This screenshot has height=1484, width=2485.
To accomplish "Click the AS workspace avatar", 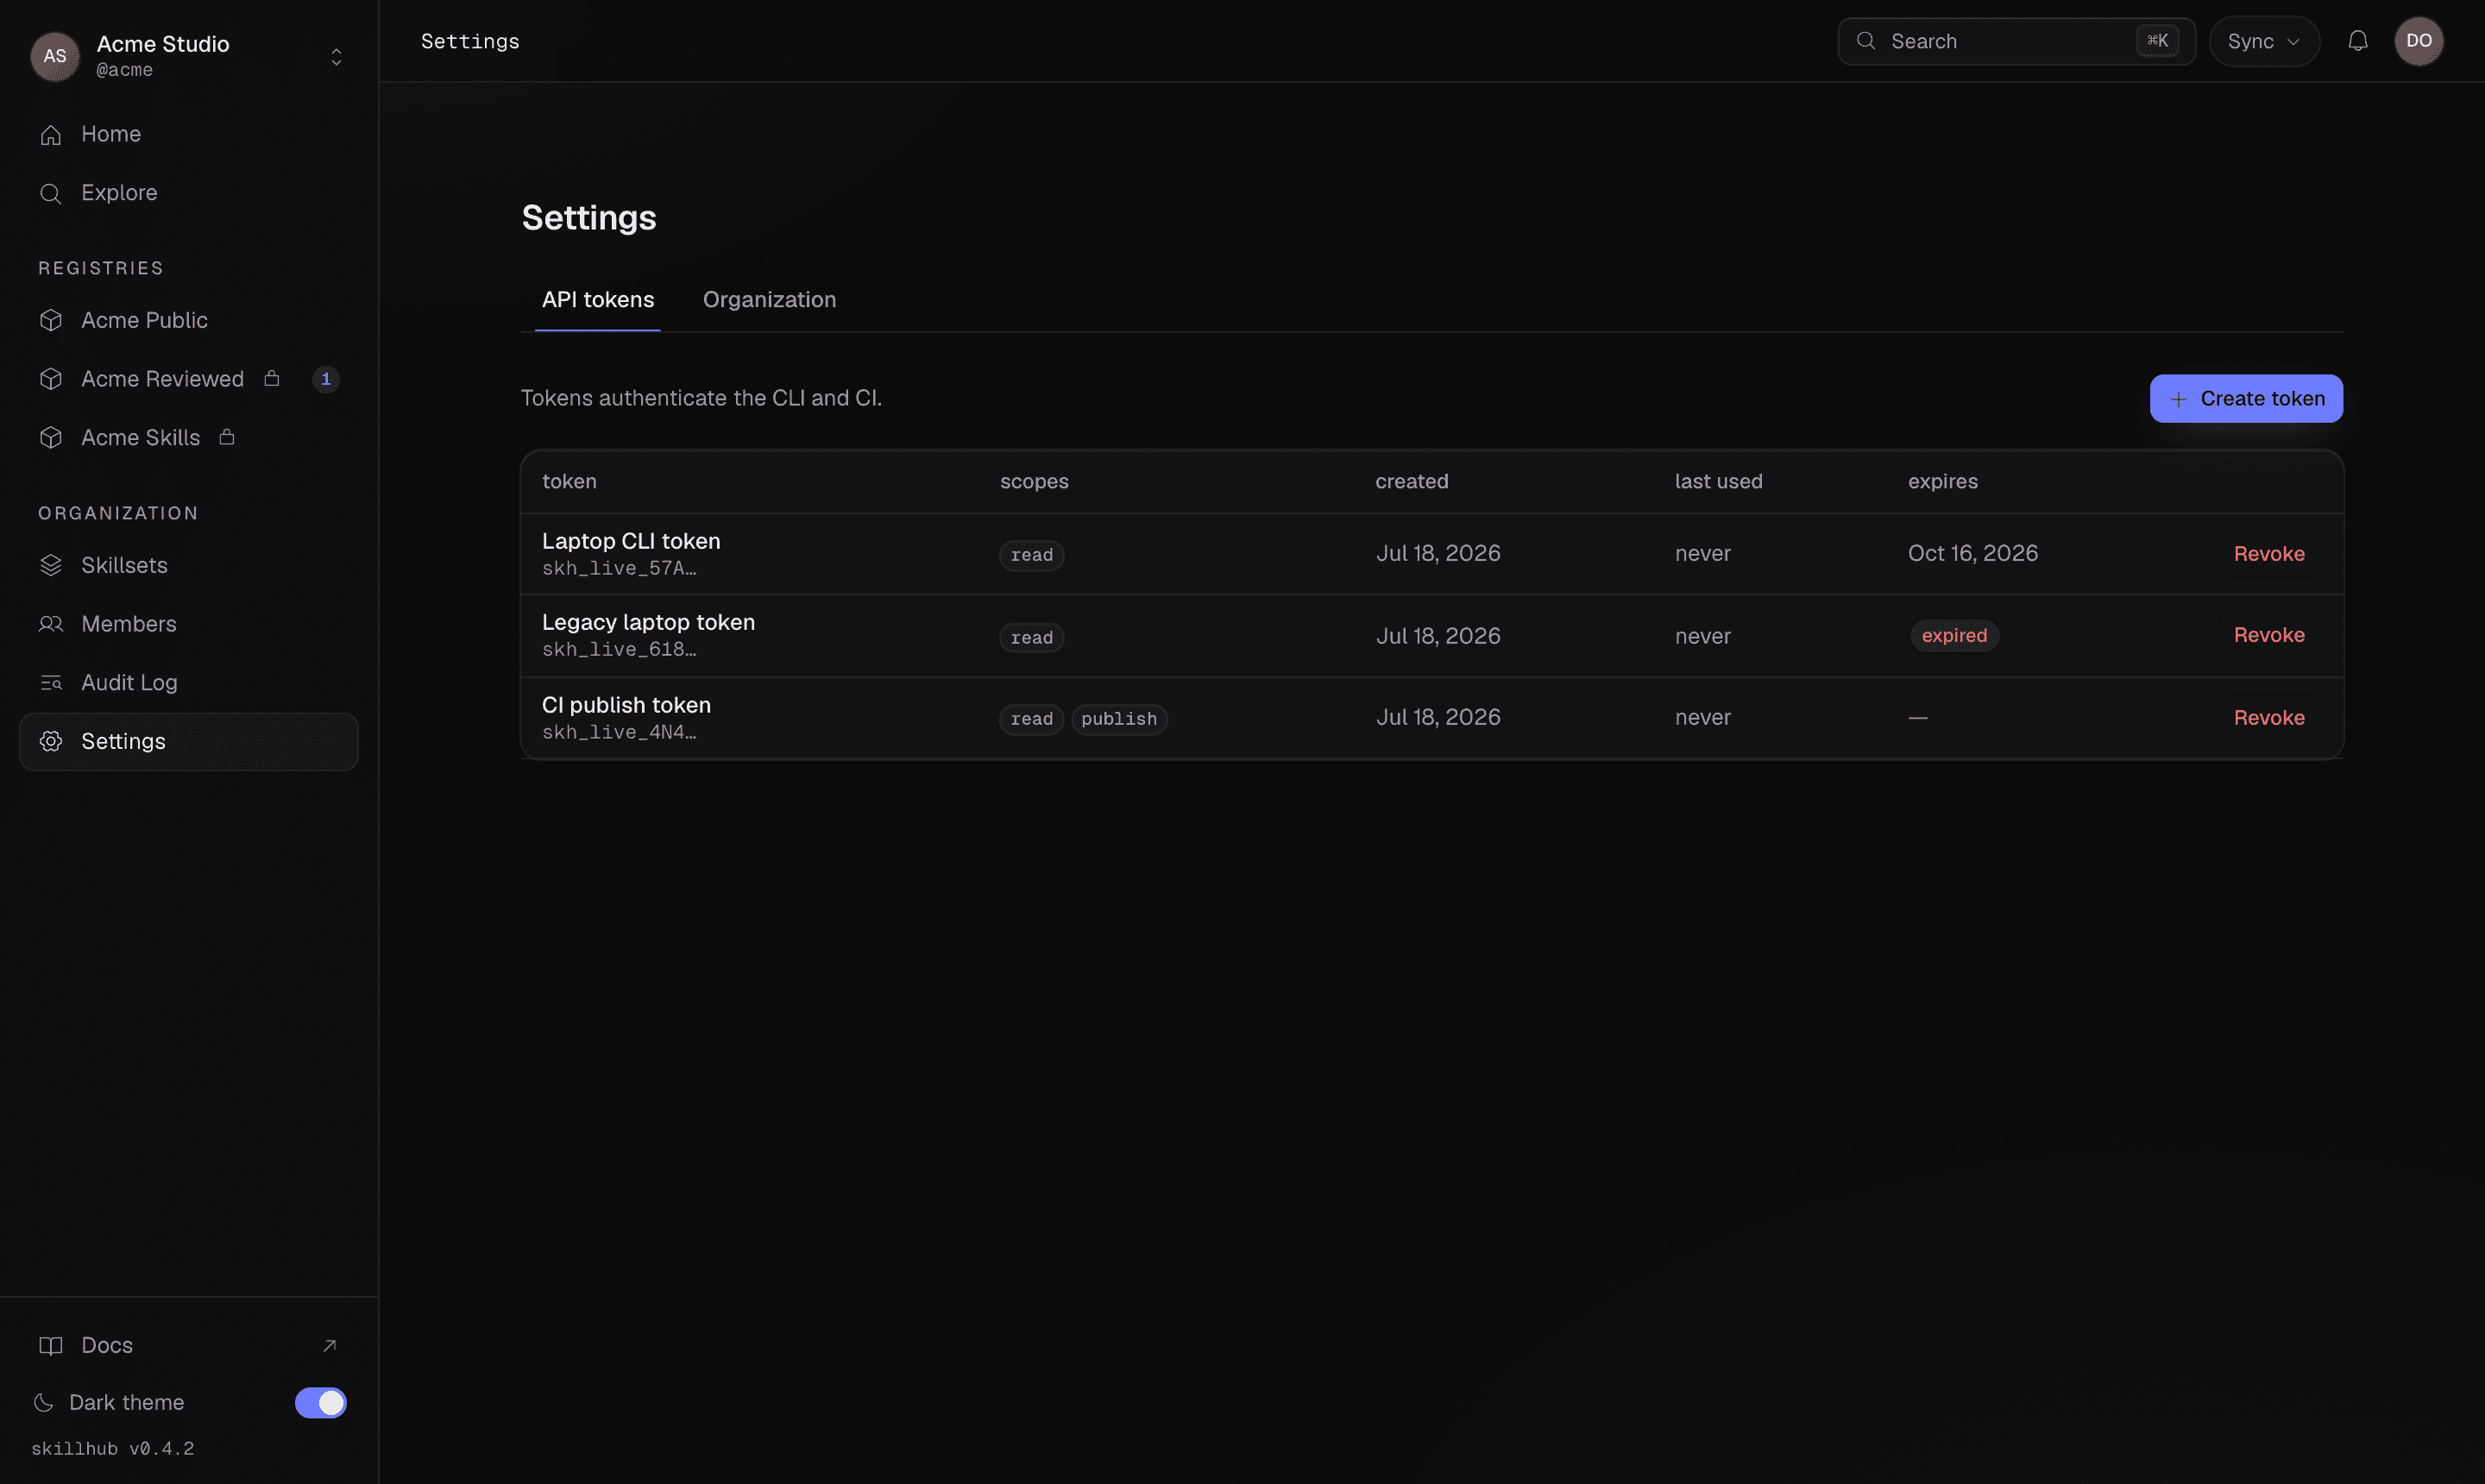I will click(55, 56).
